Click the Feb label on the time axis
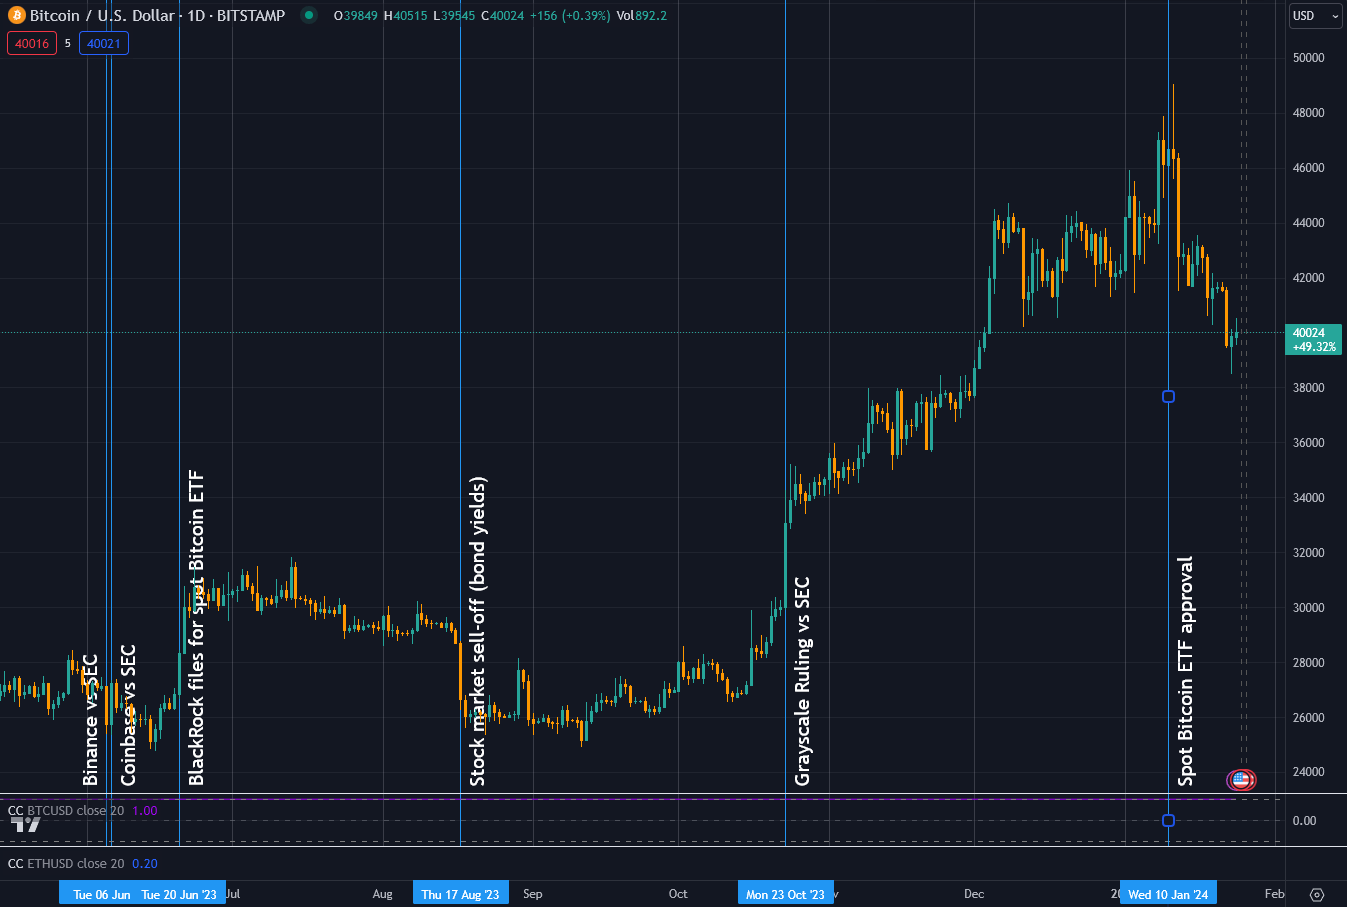Screen dimensions: 1347x907 point(1274,894)
